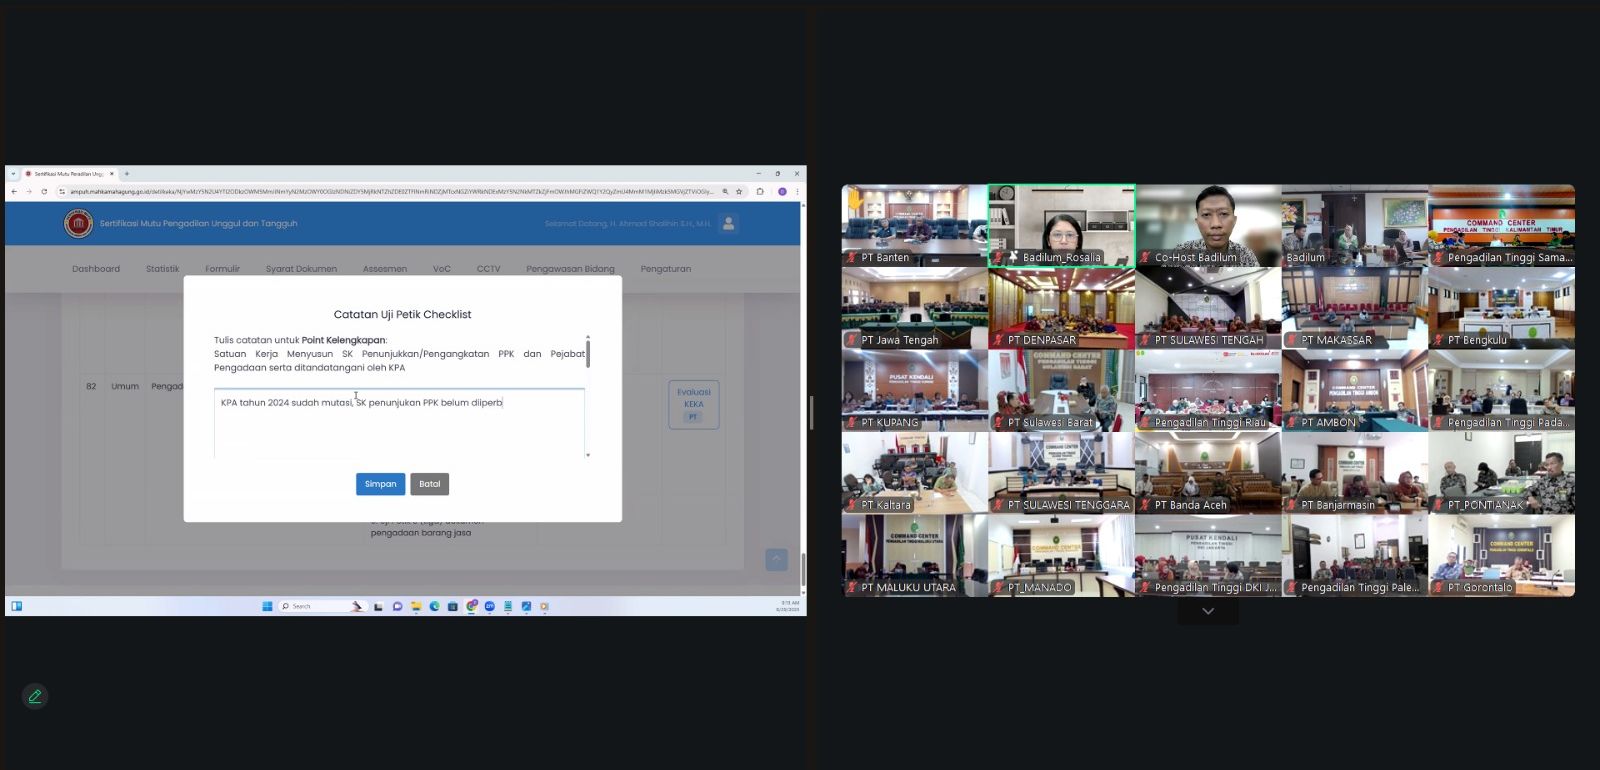
Task: Open the Pengaturan menu item
Action: 666,269
